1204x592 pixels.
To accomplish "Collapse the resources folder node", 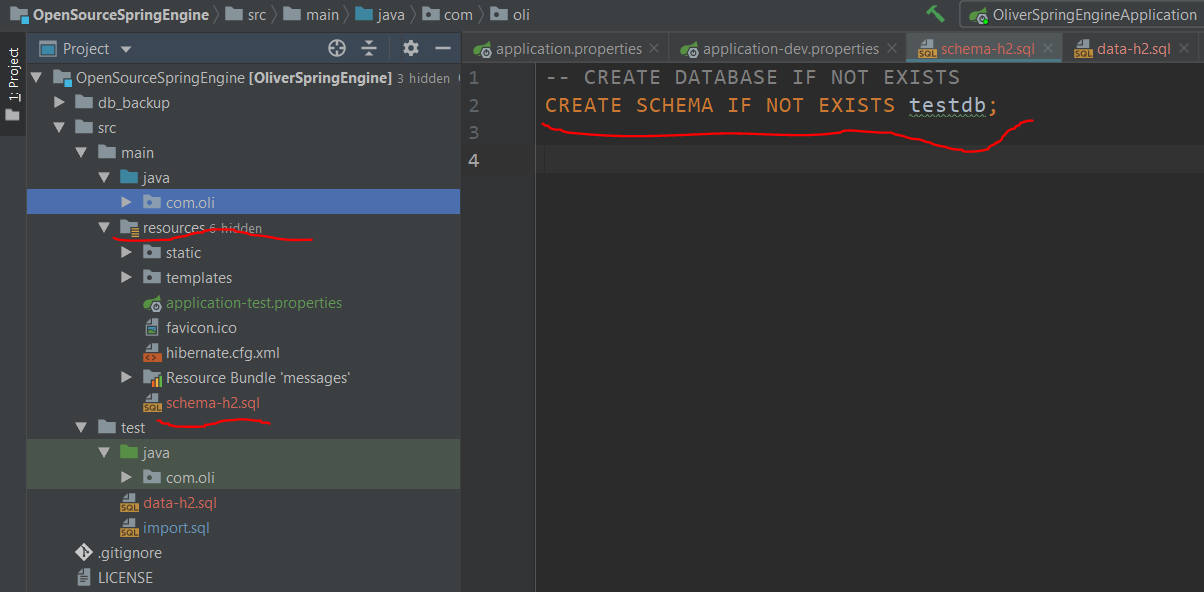I will click(x=104, y=228).
